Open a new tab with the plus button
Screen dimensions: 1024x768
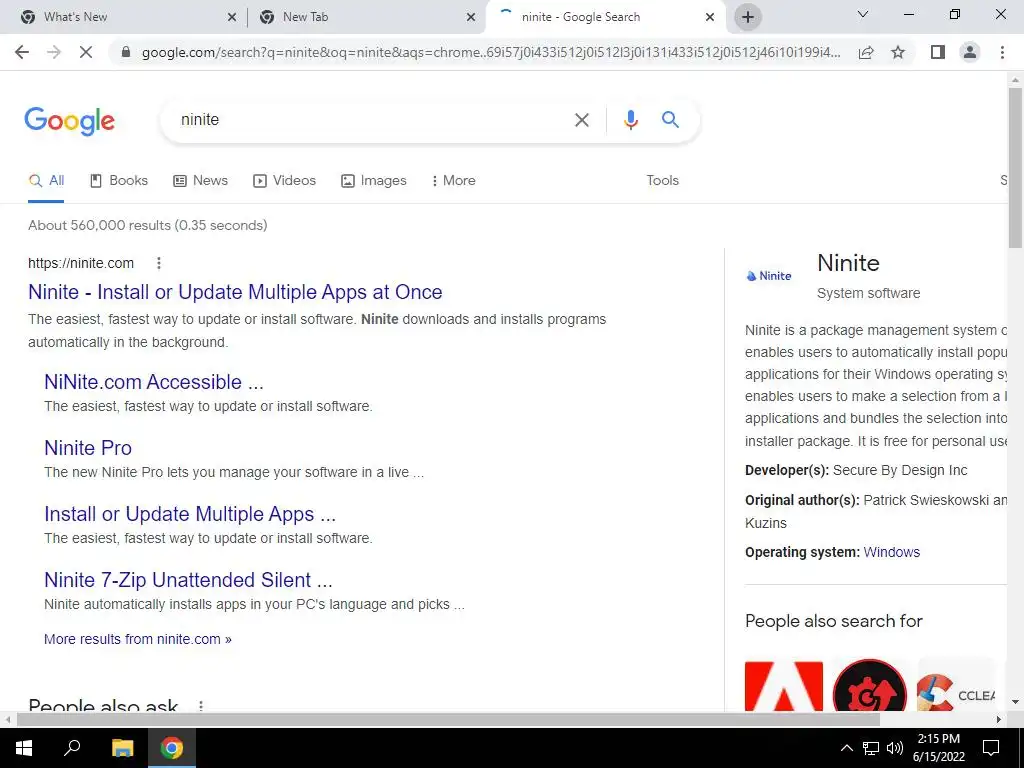(x=748, y=17)
